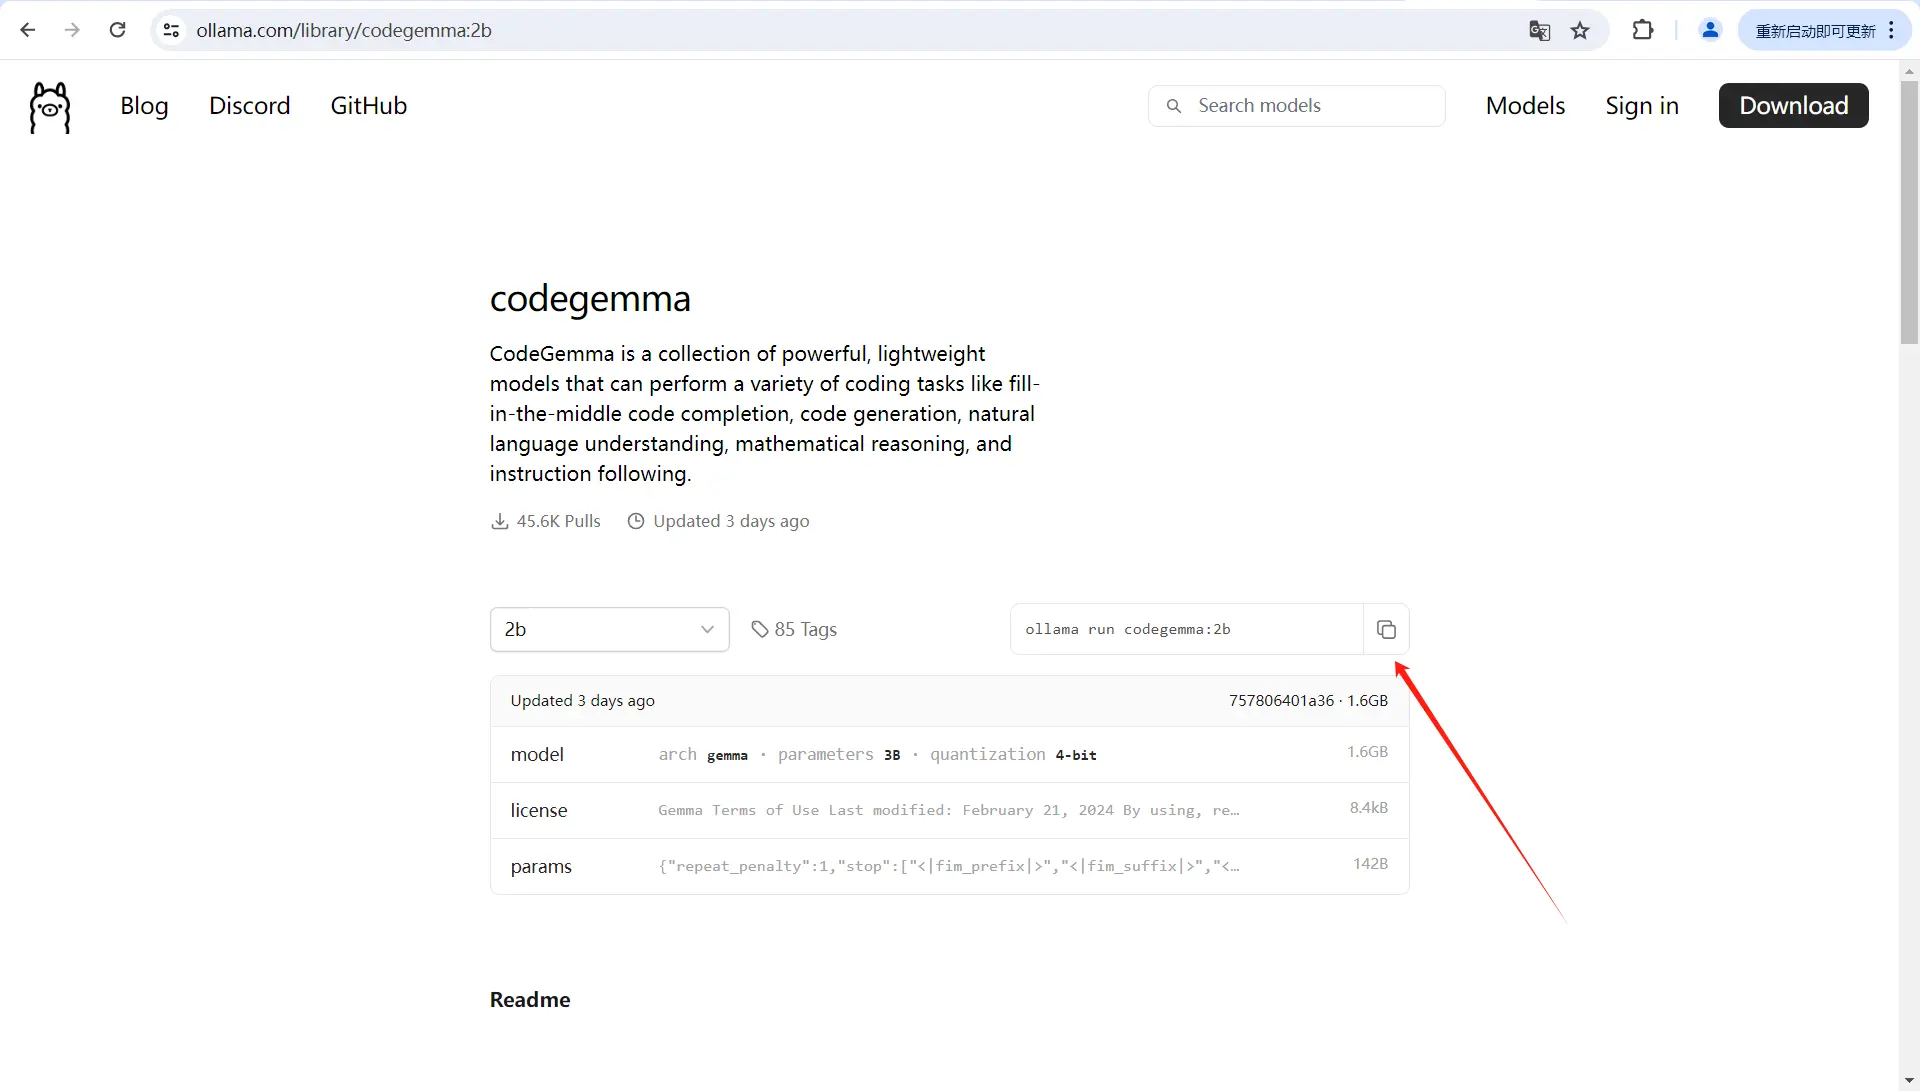Open the browser profile avatar
This screenshot has height=1091, width=1920.
tap(1710, 30)
